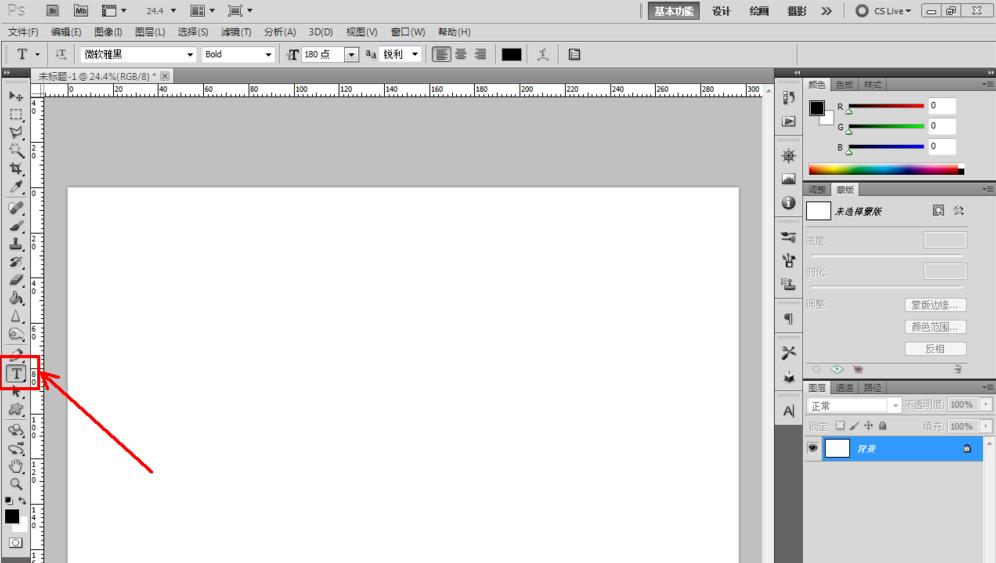Click the 反相 button
This screenshot has width=996, height=563.
935,349
